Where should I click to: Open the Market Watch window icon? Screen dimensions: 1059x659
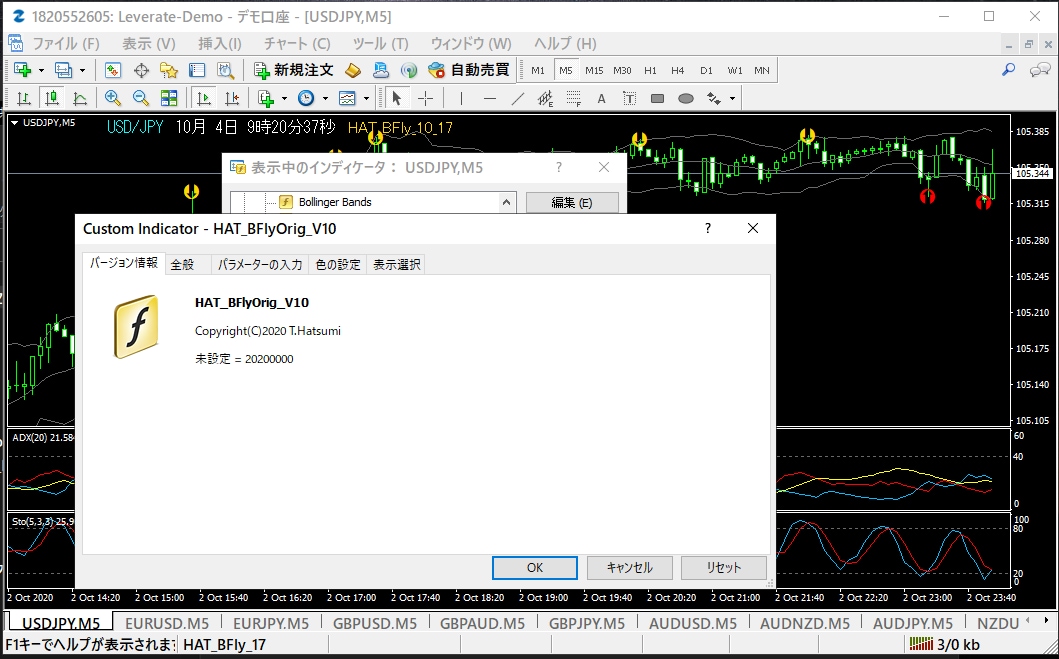tap(113, 70)
